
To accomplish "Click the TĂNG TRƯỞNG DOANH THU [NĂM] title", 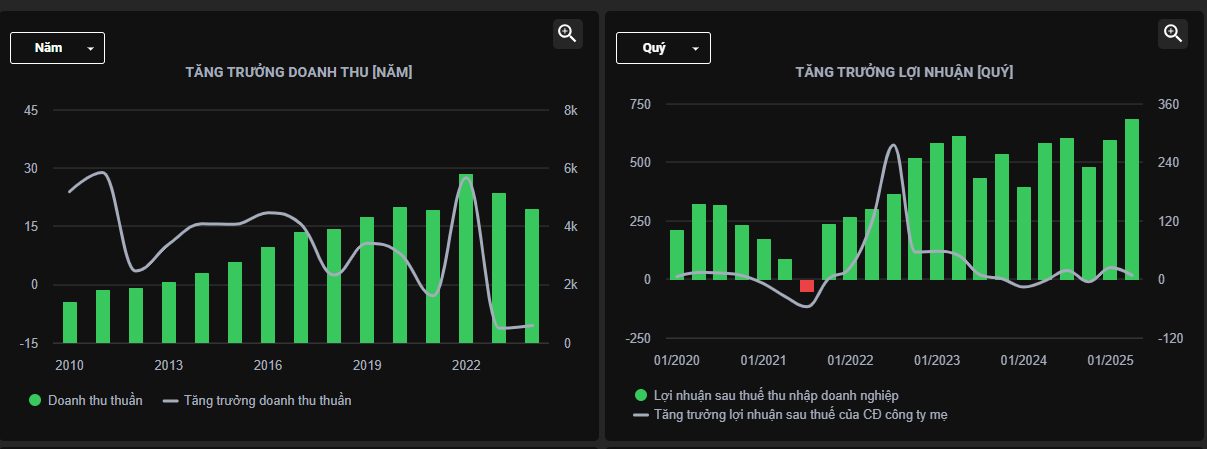I will 299,72.
